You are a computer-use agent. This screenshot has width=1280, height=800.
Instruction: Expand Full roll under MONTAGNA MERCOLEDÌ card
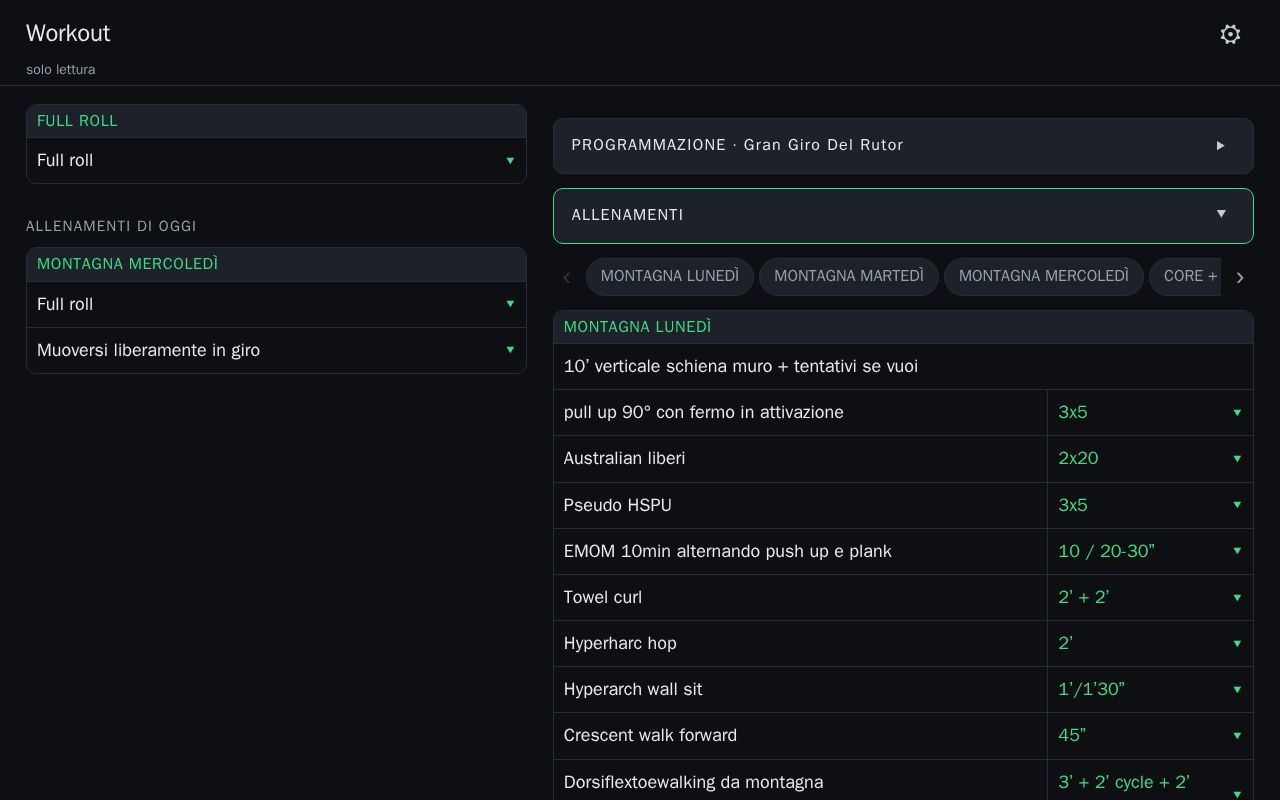point(276,305)
